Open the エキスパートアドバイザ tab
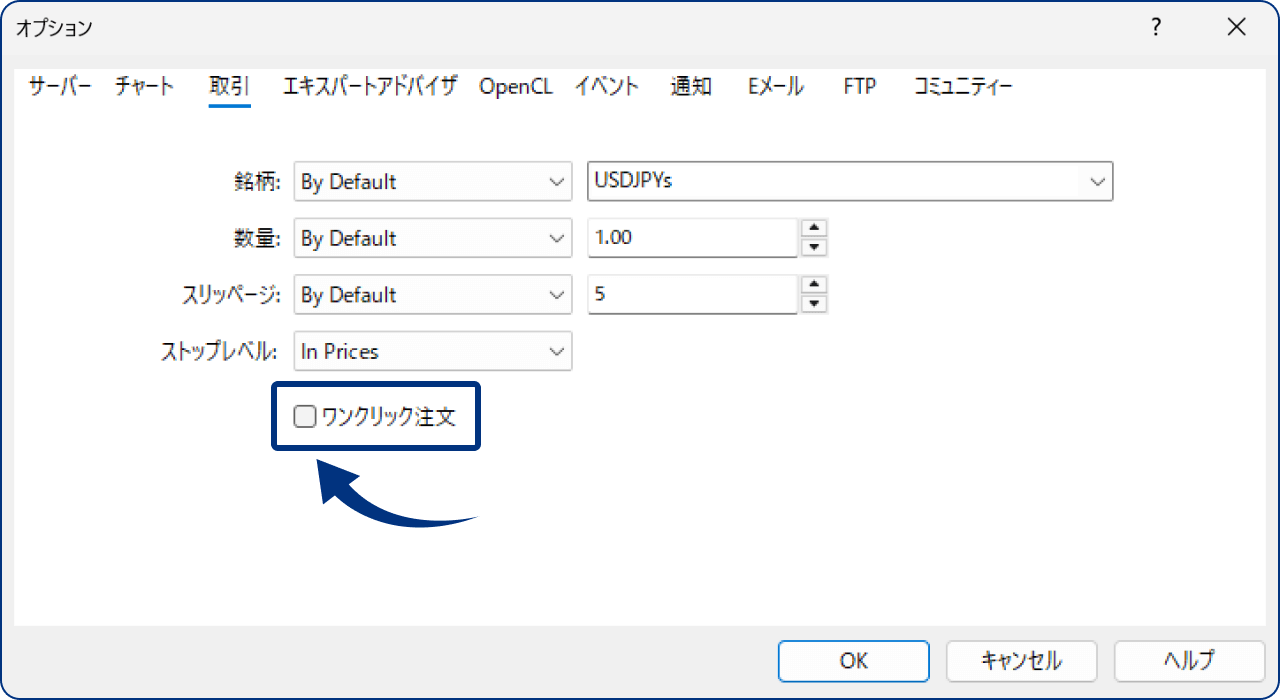The image size is (1280, 700). pyautogui.click(x=369, y=87)
